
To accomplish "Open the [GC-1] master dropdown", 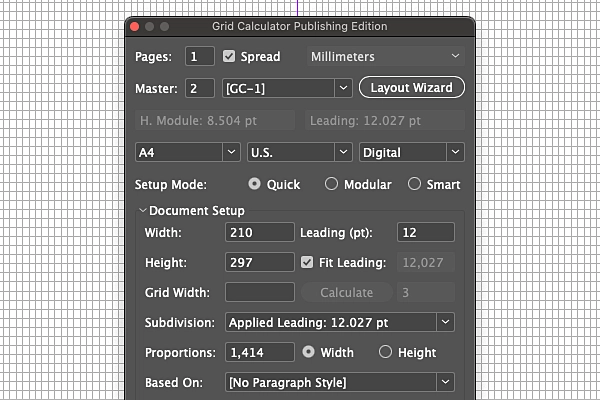I will [x=287, y=88].
